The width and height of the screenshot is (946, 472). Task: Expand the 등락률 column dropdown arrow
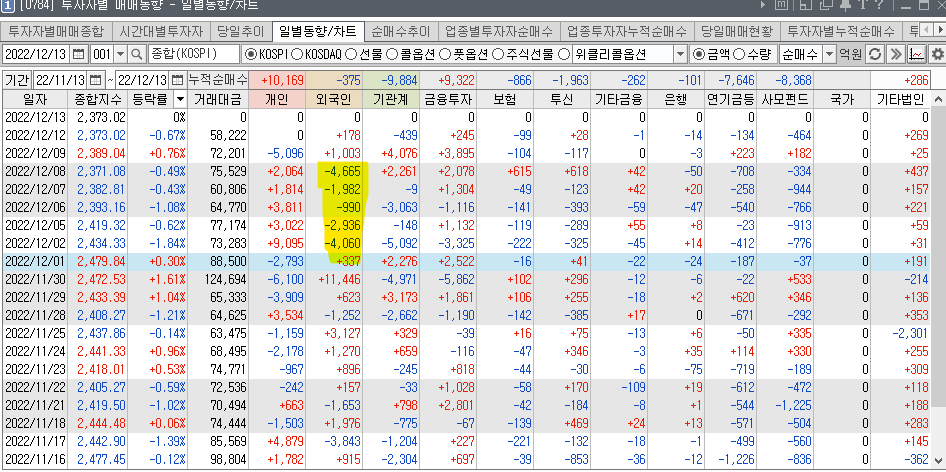point(179,99)
